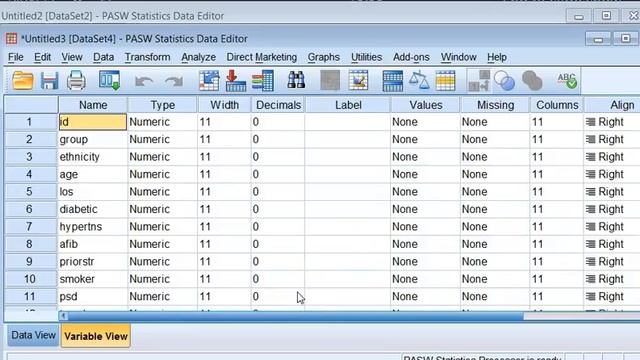Save the dataset using floppy disk icon
The height and width of the screenshot is (360, 640).
pos(49,80)
